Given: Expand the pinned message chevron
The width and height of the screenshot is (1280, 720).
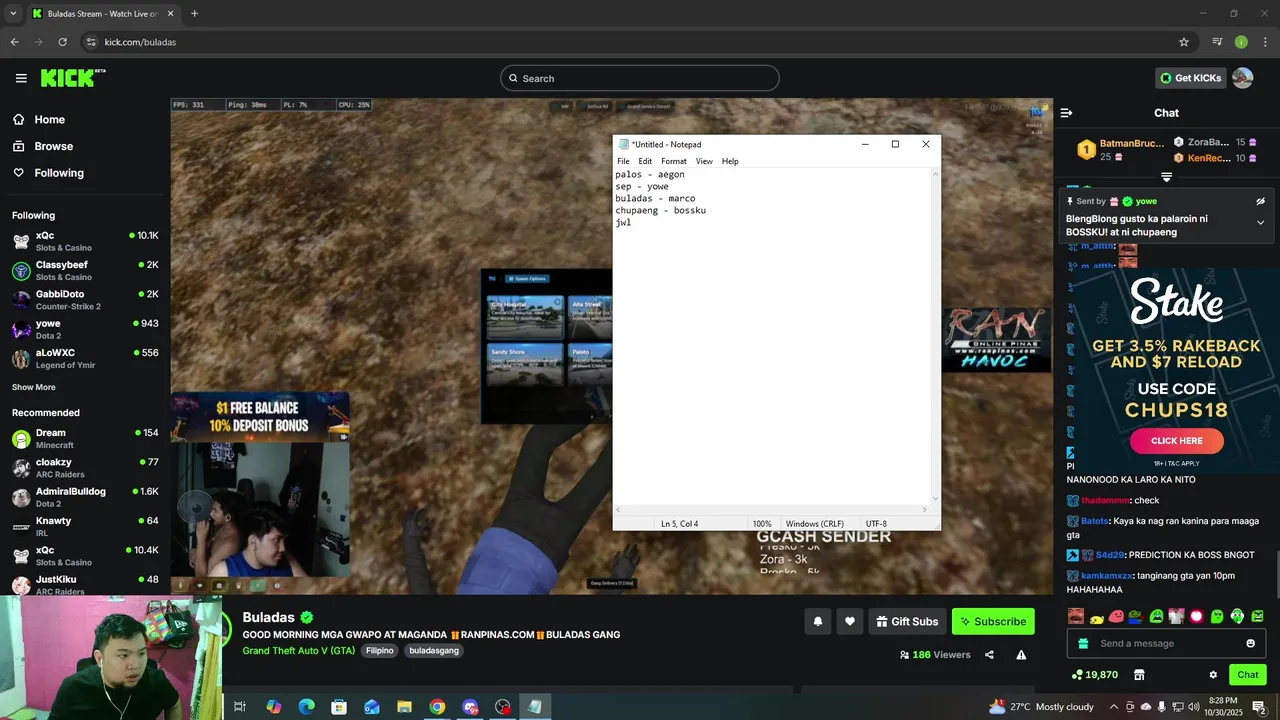Looking at the screenshot, I should 1260,222.
